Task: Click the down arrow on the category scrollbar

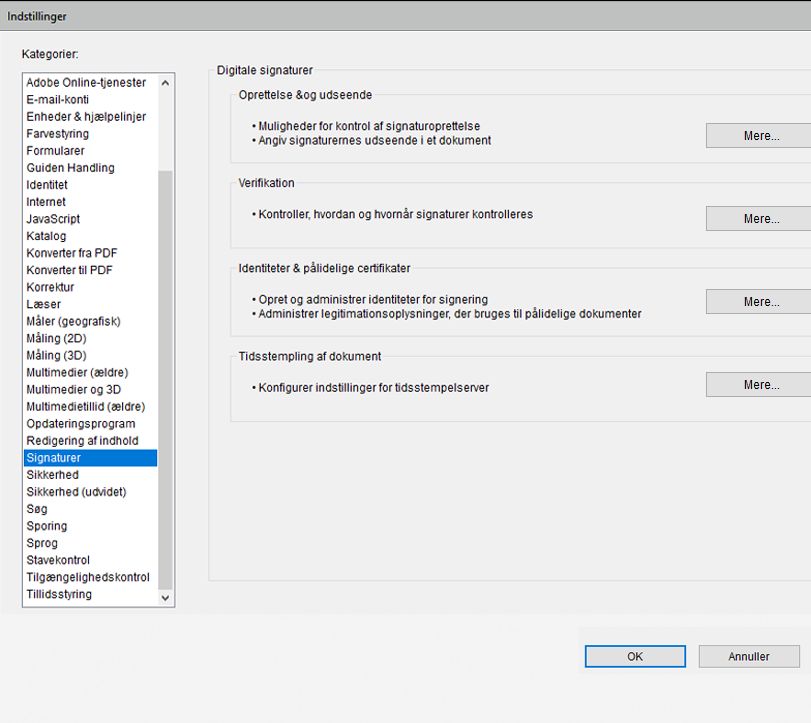Action: [166, 597]
